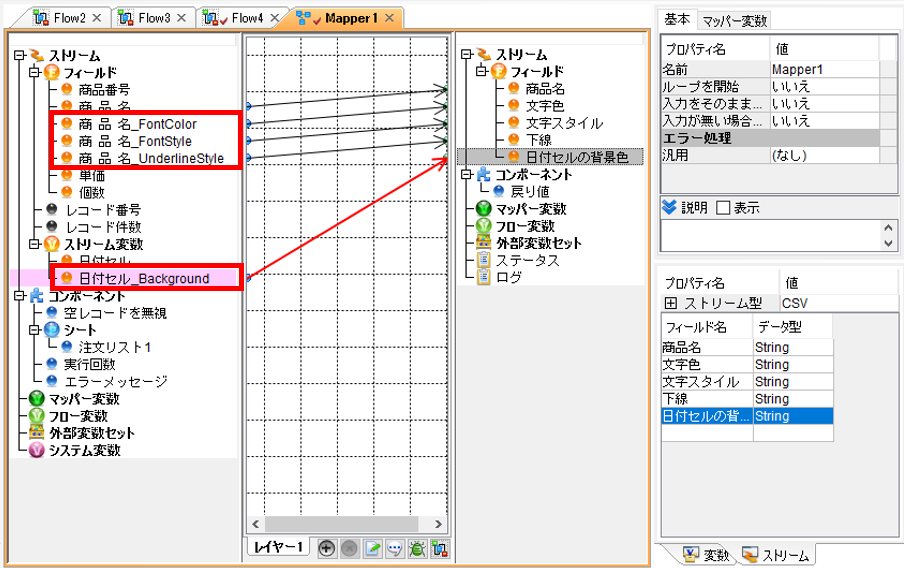Click the マッパー変数 icon in the output tree
The height and width of the screenshot is (568, 904).
click(484, 209)
